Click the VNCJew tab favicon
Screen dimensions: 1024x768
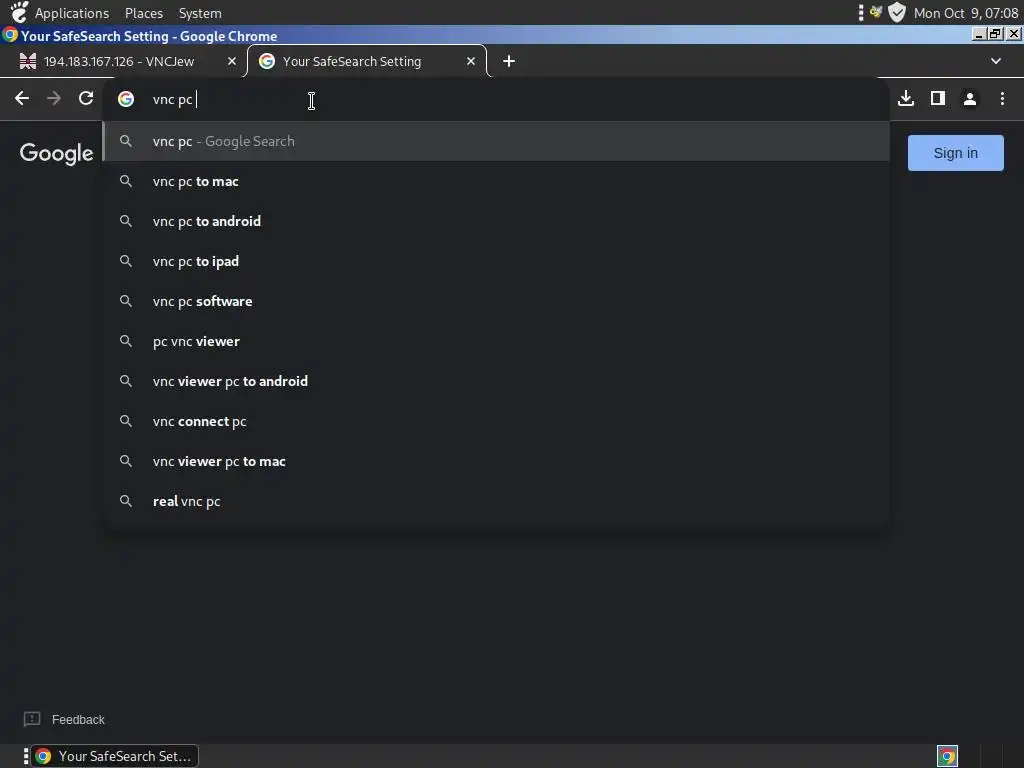tap(28, 61)
